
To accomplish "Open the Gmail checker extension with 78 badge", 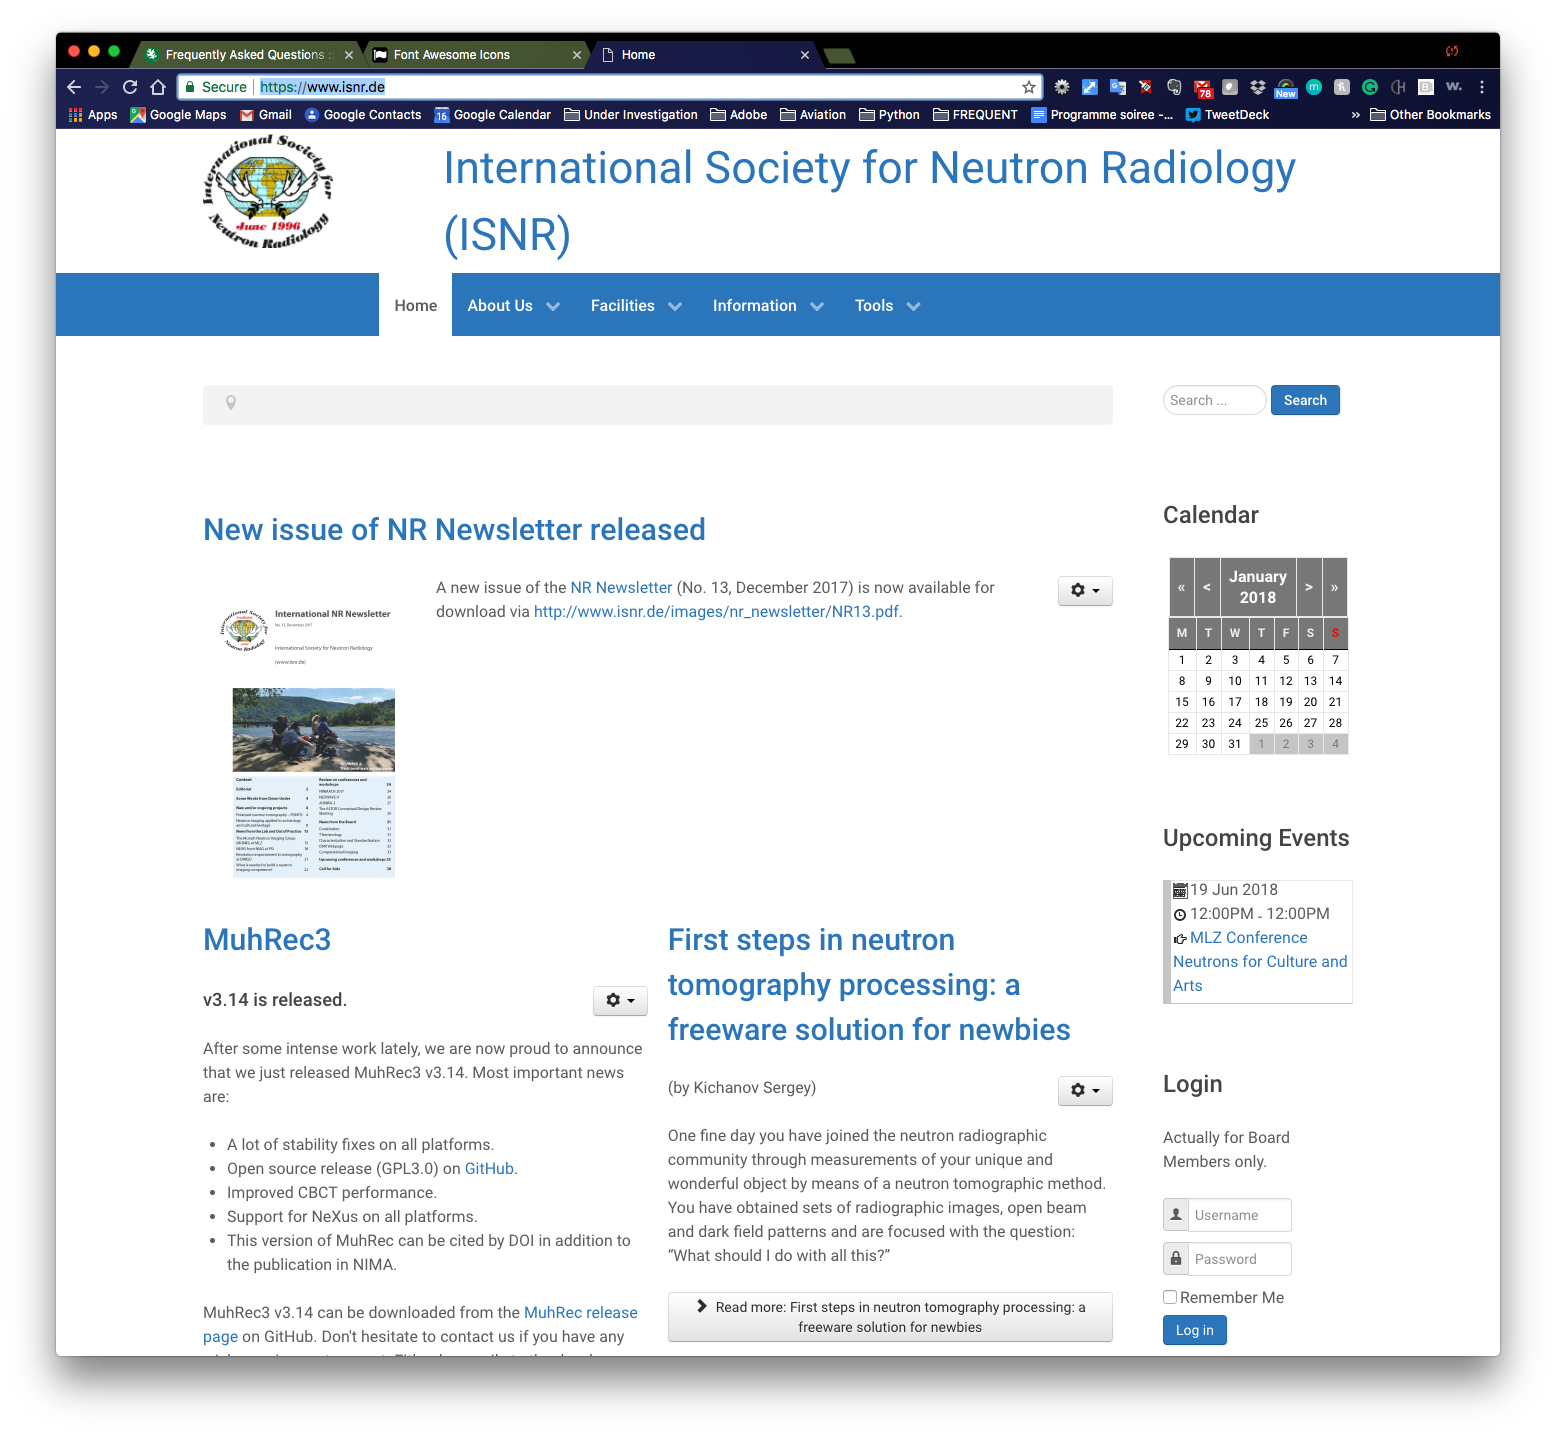I will pyautogui.click(x=1202, y=88).
